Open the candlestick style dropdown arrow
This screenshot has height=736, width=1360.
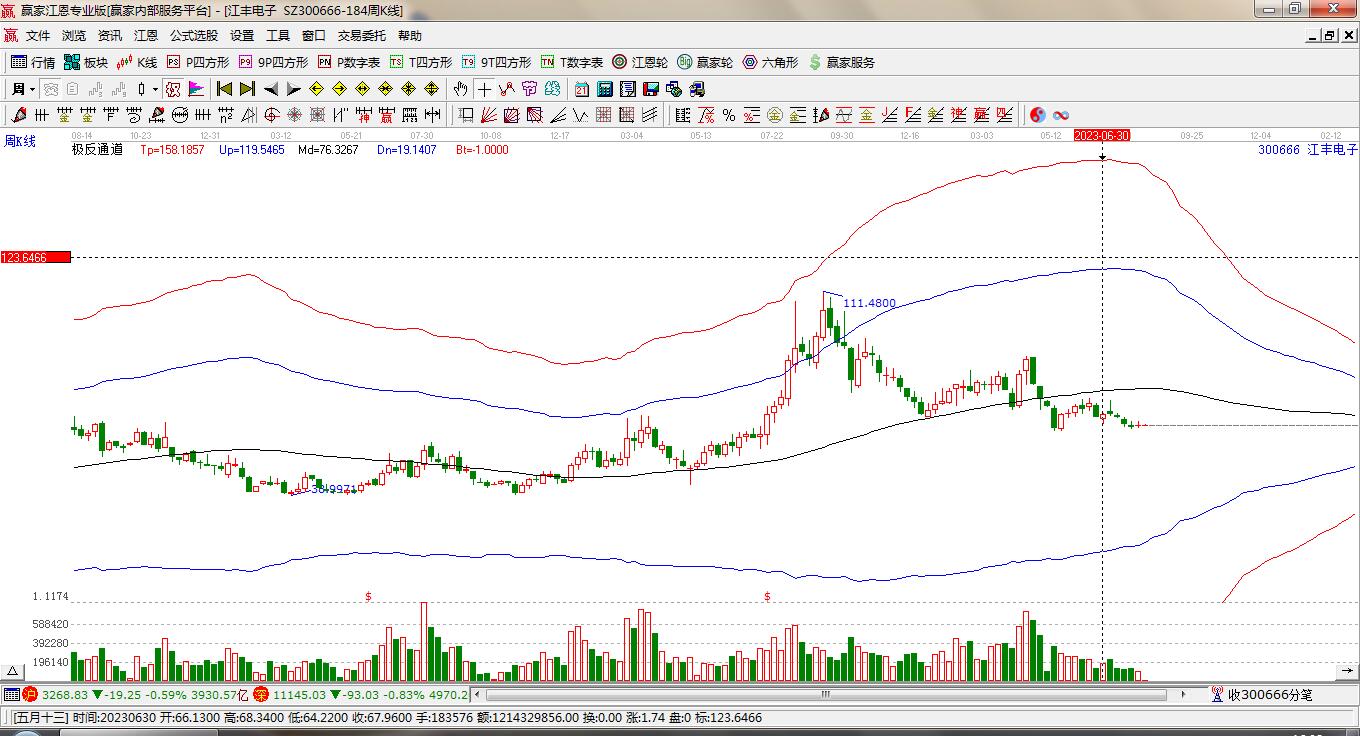click(x=155, y=89)
